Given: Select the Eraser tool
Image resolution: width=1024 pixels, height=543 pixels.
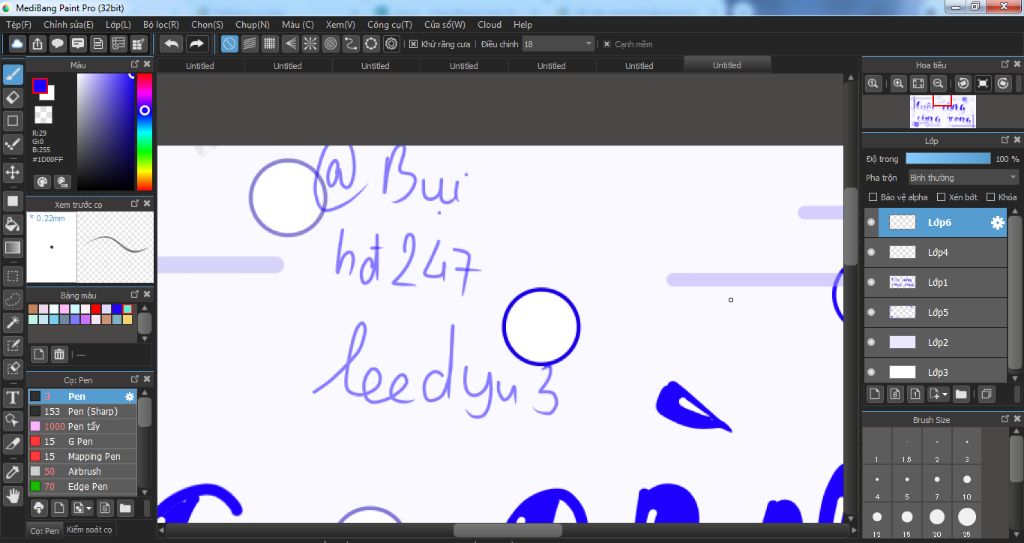Looking at the screenshot, I should click(12, 98).
